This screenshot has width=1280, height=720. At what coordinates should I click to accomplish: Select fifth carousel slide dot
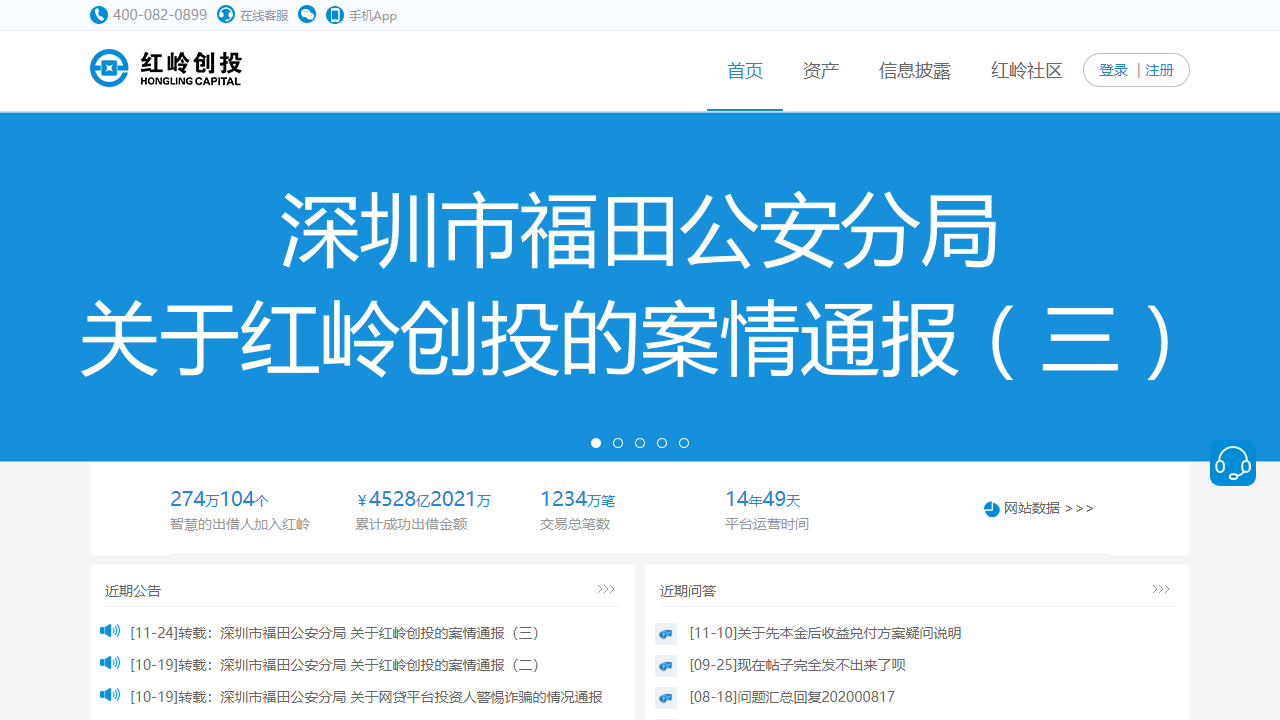coord(684,443)
